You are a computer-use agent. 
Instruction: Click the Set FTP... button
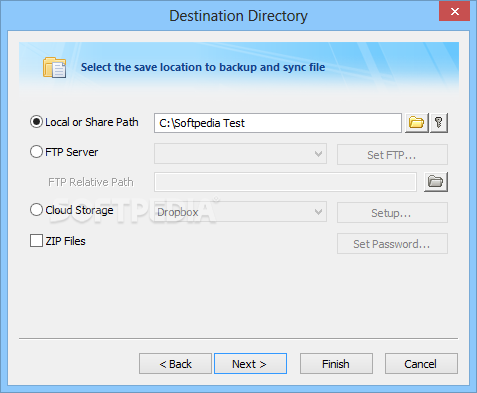pyautogui.click(x=392, y=155)
